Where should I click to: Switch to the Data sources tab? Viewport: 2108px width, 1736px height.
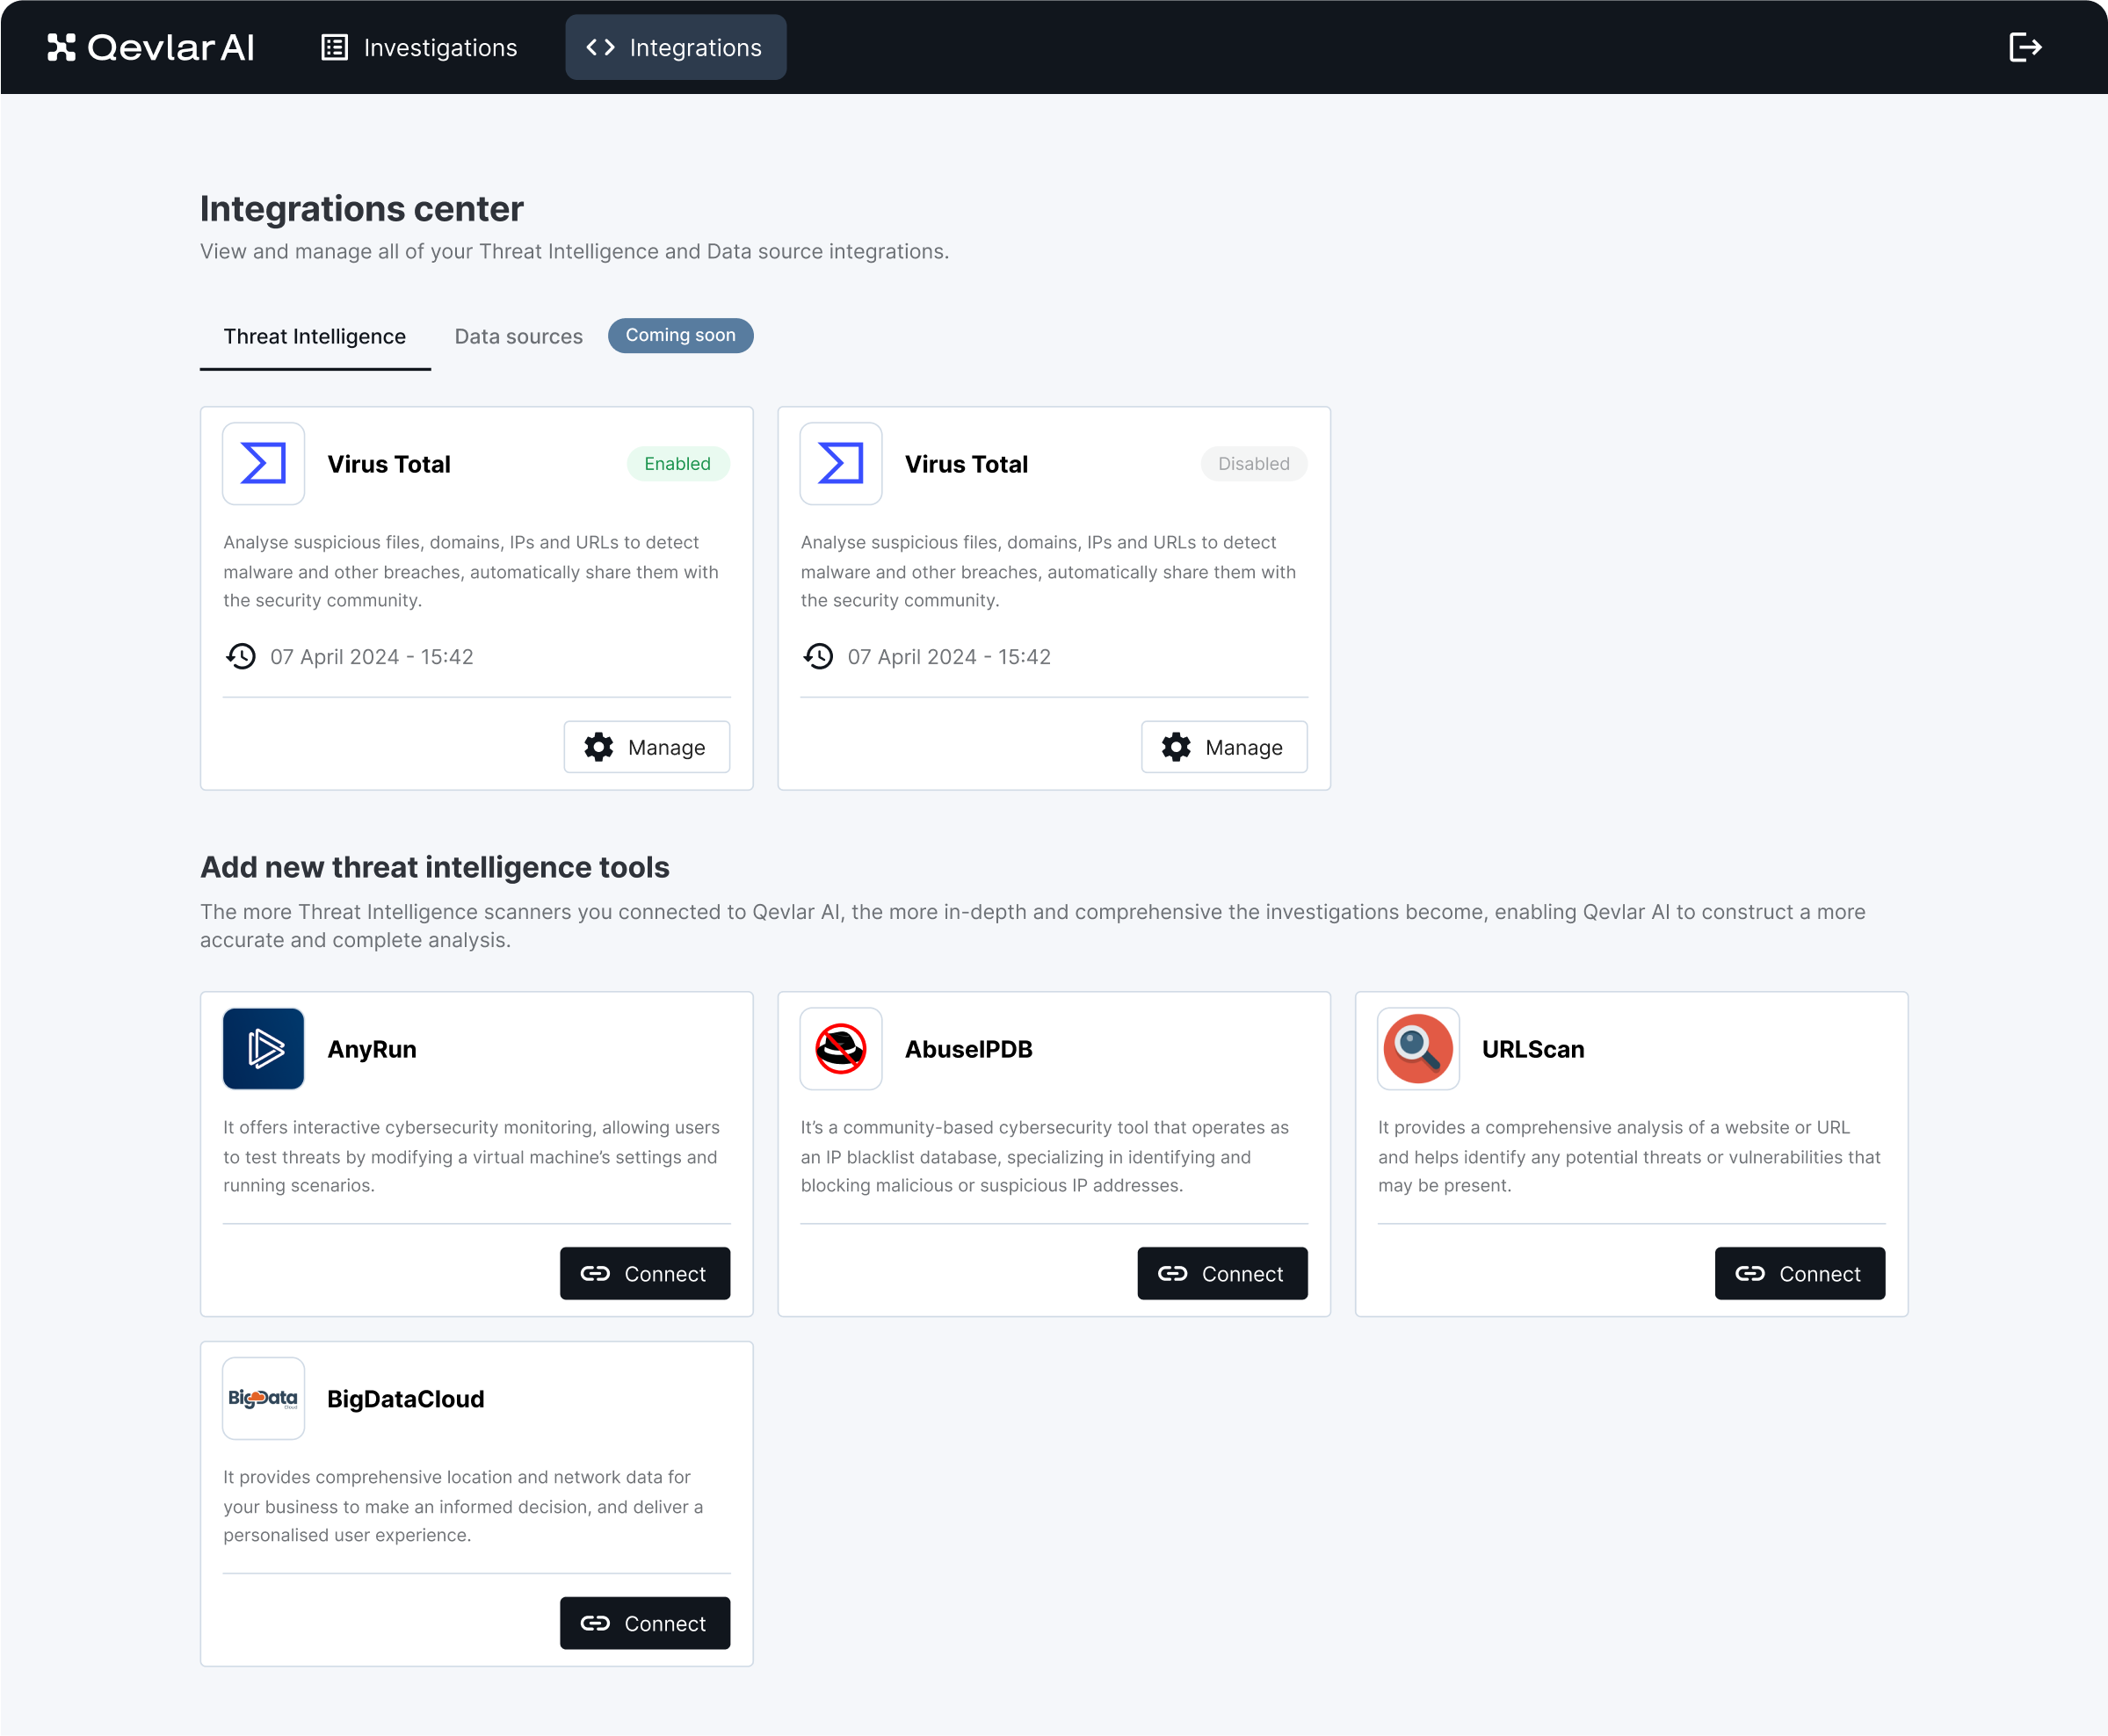[x=518, y=336]
